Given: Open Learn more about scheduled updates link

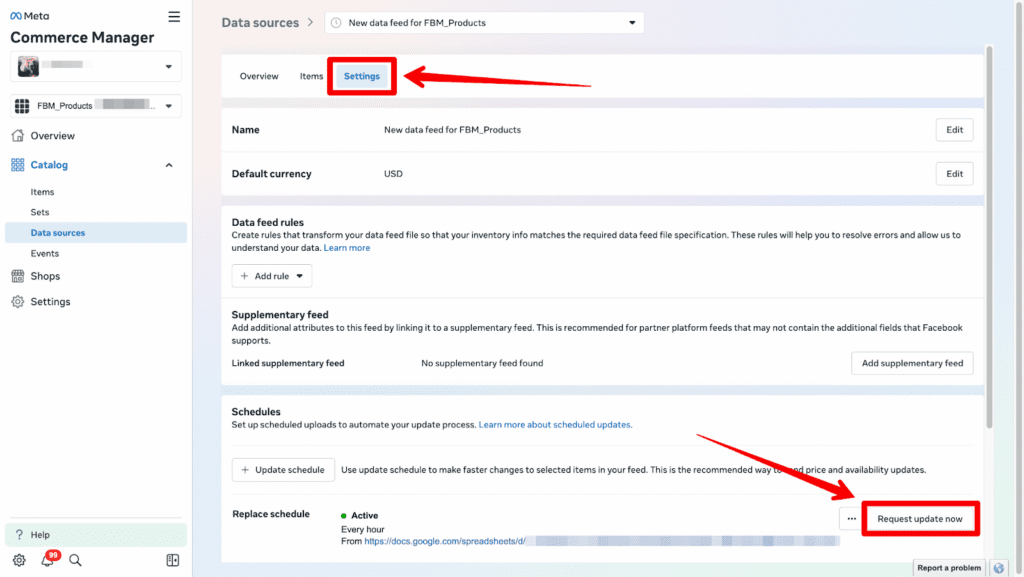Looking at the screenshot, I should point(555,425).
